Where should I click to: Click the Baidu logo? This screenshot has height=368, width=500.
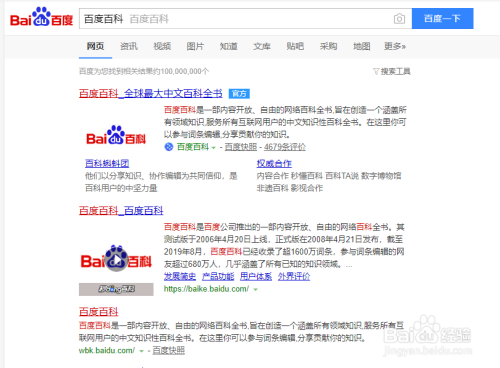[41, 17]
